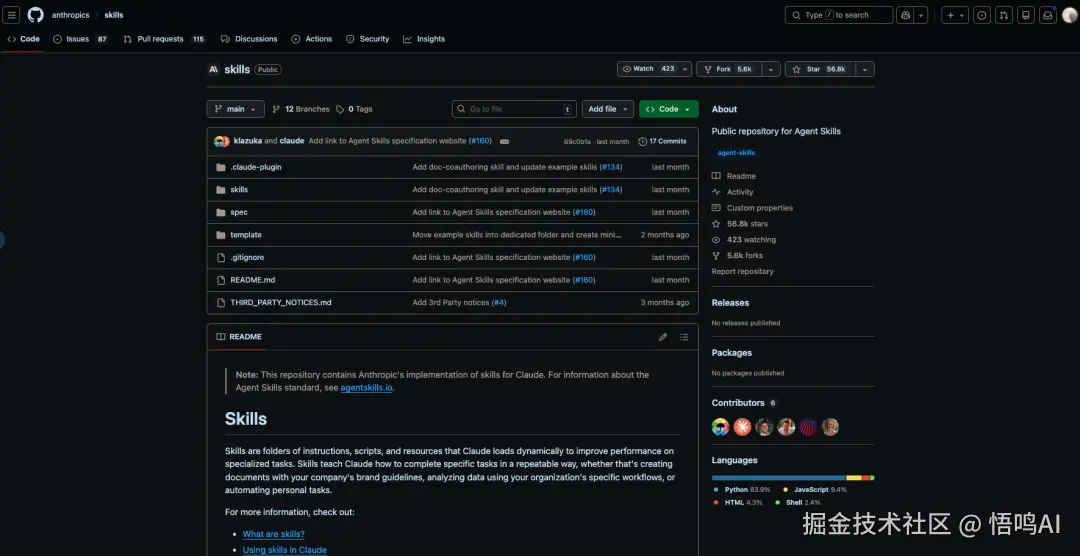Screen dimensions: 1080x556
Task: Click Report repository link
Action: 742,271
